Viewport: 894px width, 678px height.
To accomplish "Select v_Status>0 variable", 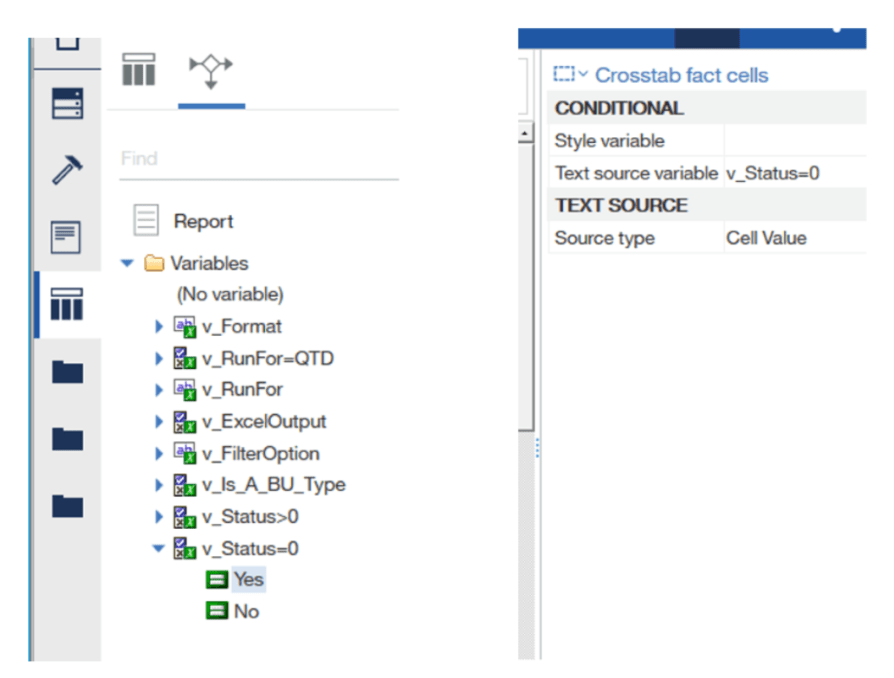I will point(250,517).
